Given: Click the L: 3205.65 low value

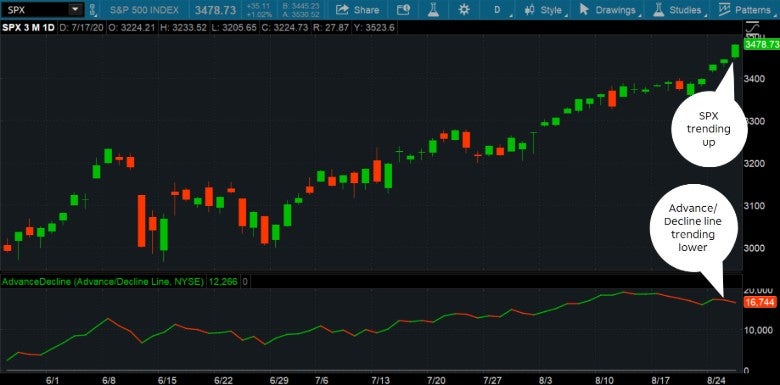Looking at the screenshot, I should pos(234,28).
